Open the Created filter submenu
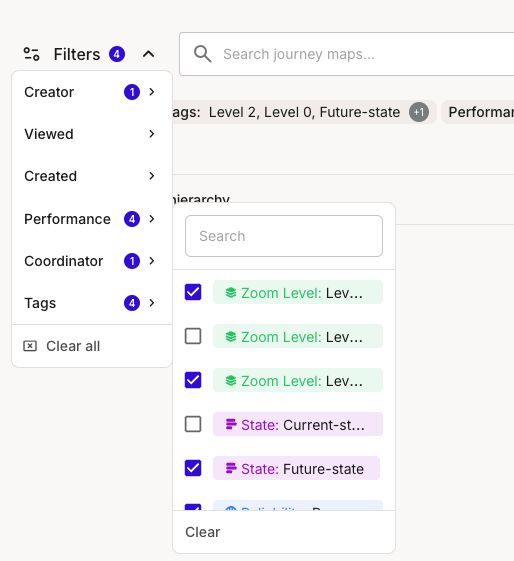The height and width of the screenshot is (561, 514). [92, 176]
